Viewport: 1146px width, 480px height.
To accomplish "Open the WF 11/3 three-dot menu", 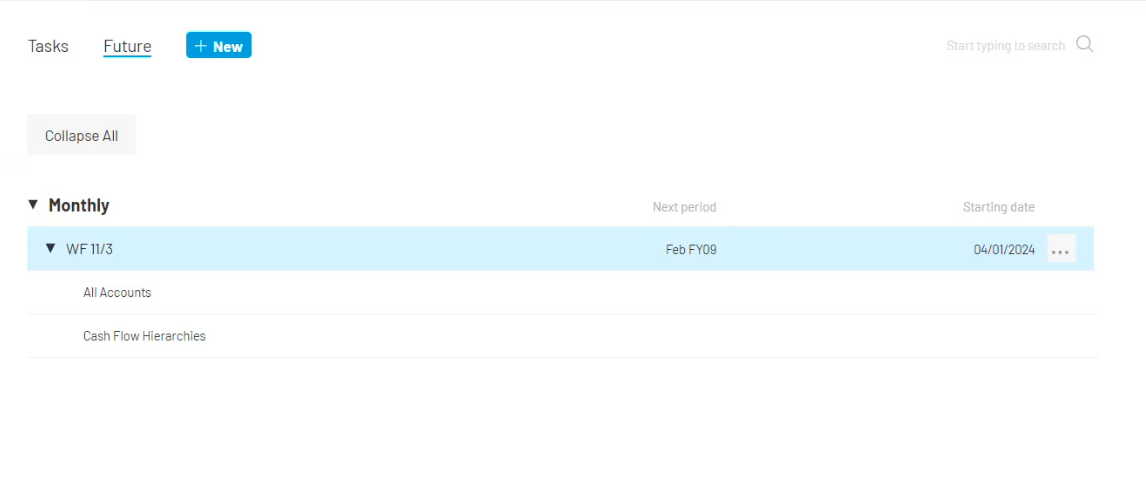I will pyautogui.click(x=1060, y=249).
